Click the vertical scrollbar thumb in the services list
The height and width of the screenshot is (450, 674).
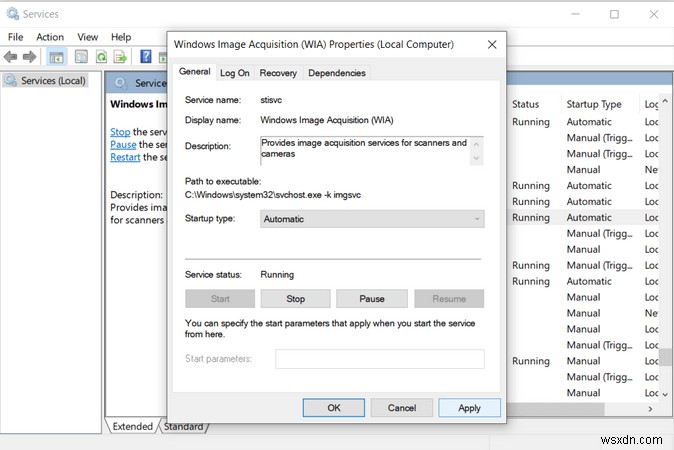(665, 357)
